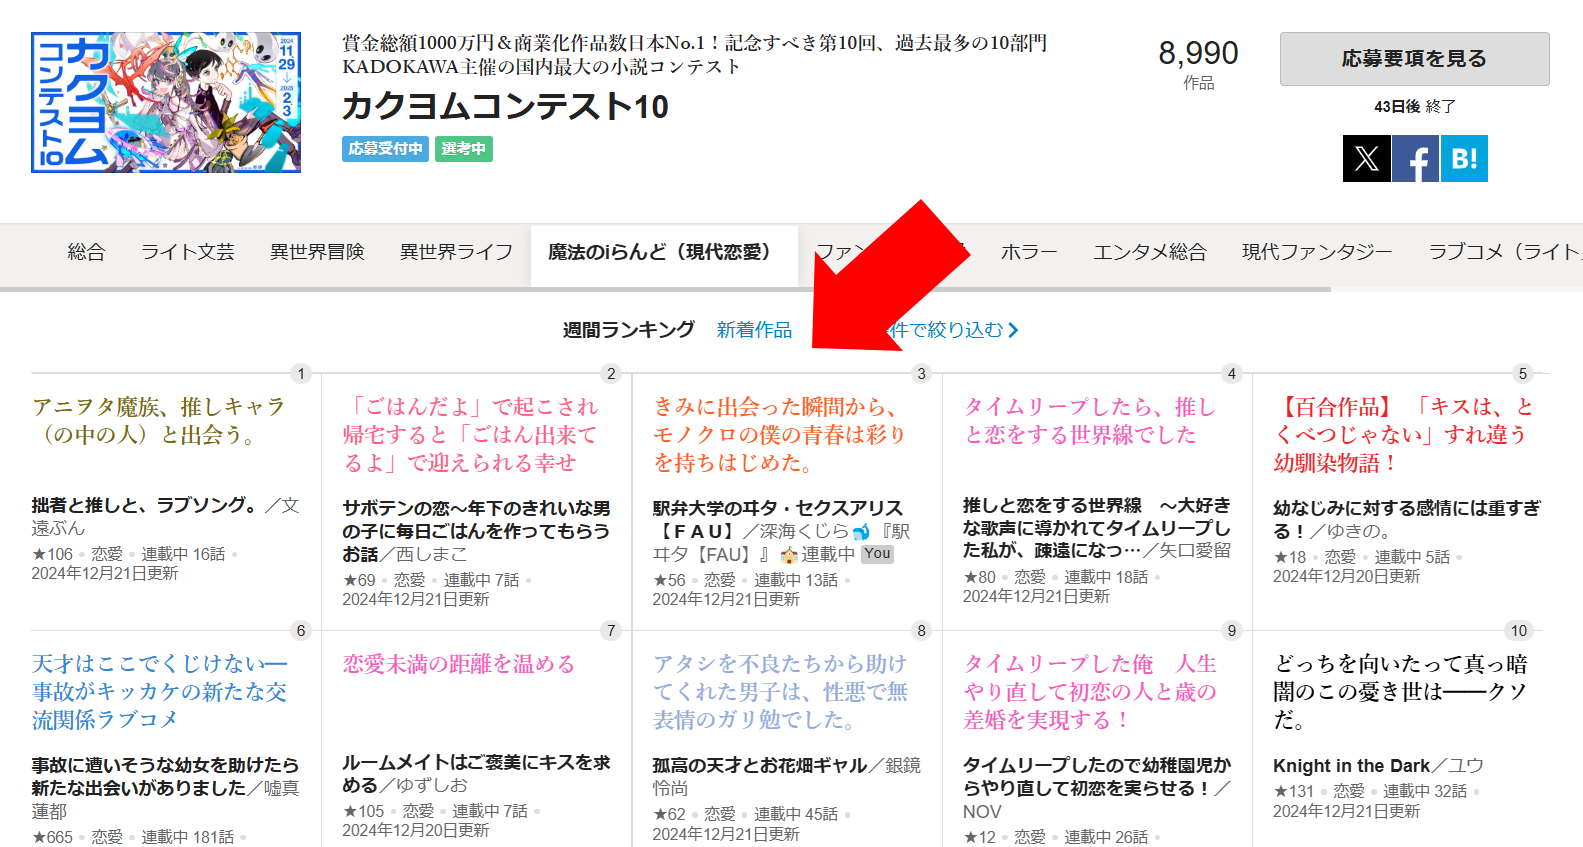Go to the 異世界ライフ tab
Image resolution: width=1583 pixels, height=847 pixels.
click(x=456, y=252)
